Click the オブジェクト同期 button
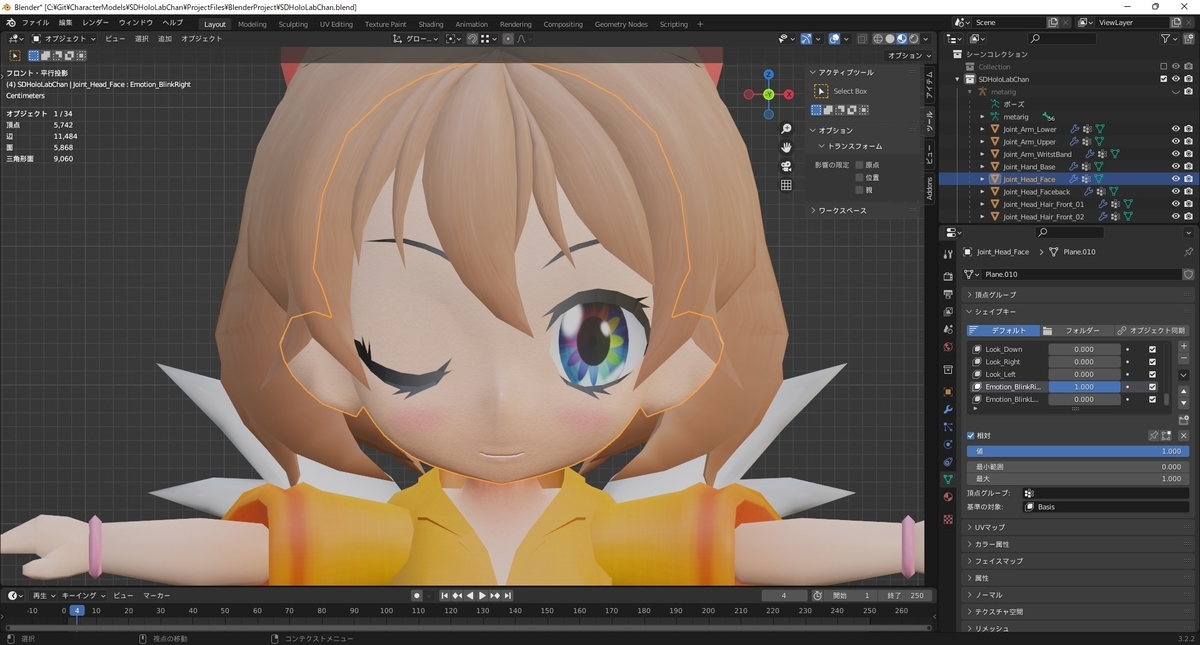 click(x=1150, y=330)
